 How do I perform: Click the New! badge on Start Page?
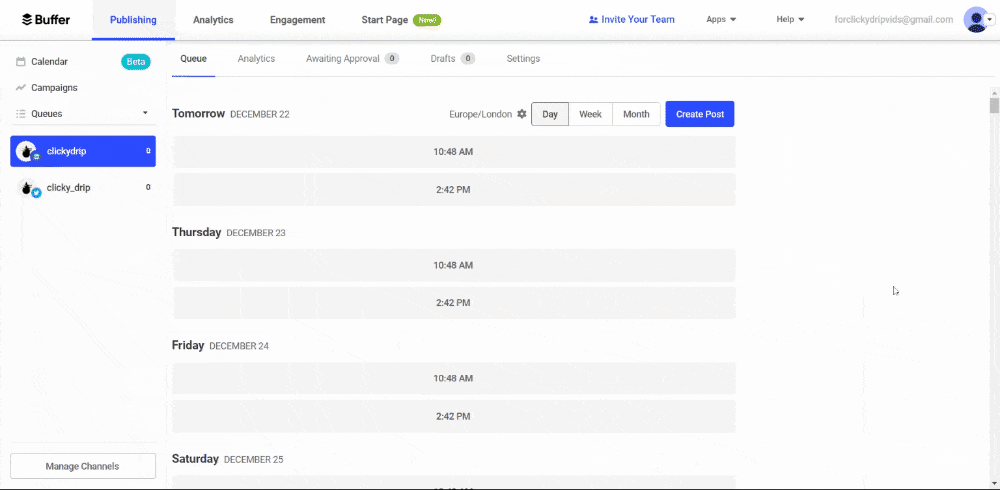427,20
